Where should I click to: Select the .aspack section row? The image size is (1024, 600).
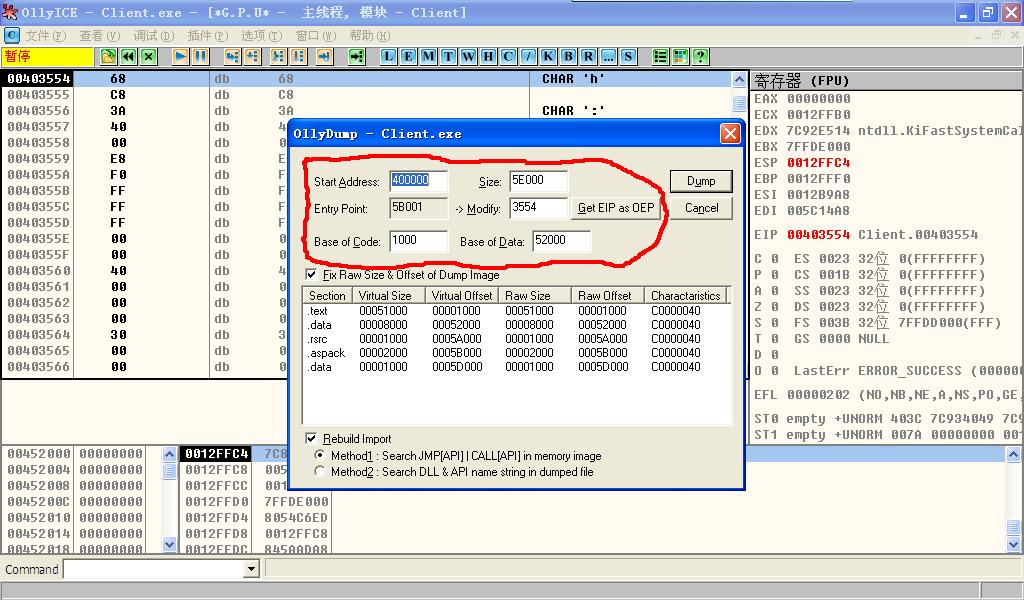coord(516,353)
